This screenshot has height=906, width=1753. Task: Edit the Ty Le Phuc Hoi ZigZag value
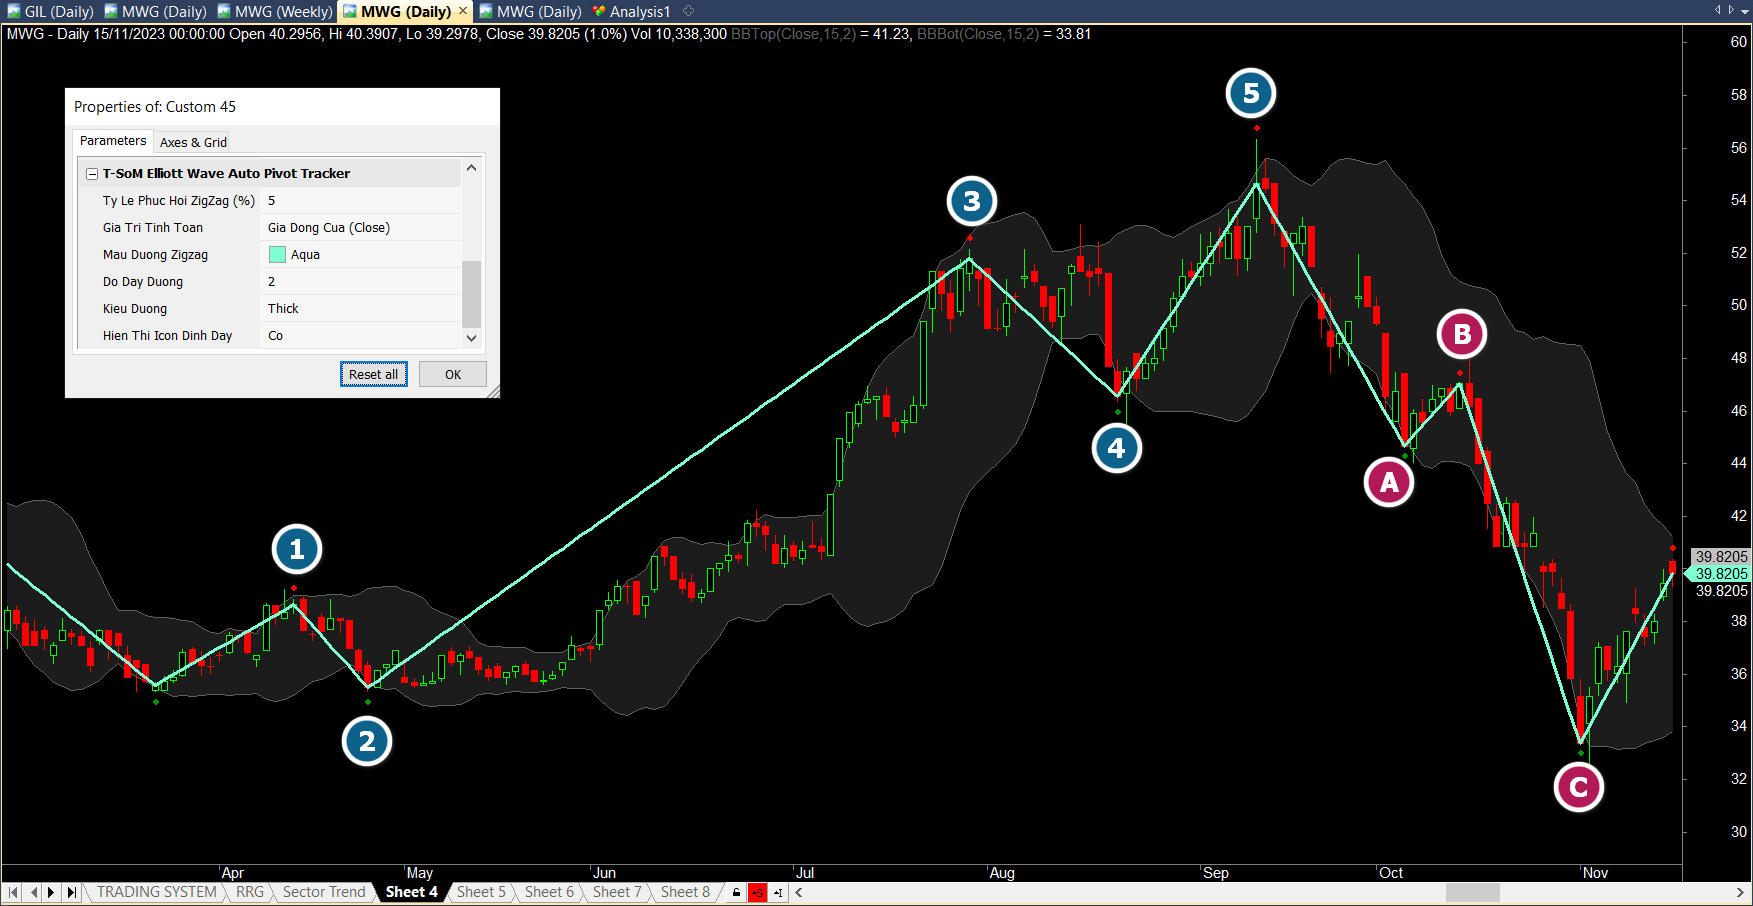click(x=360, y=201)
